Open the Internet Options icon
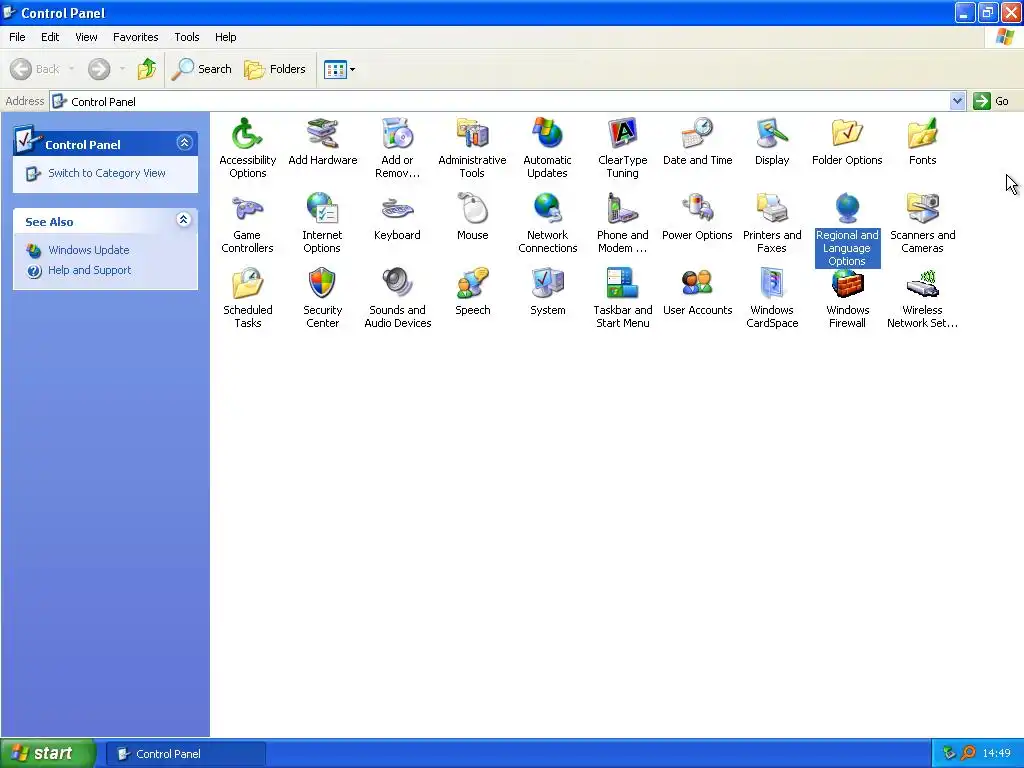 (x=323, y=208)
